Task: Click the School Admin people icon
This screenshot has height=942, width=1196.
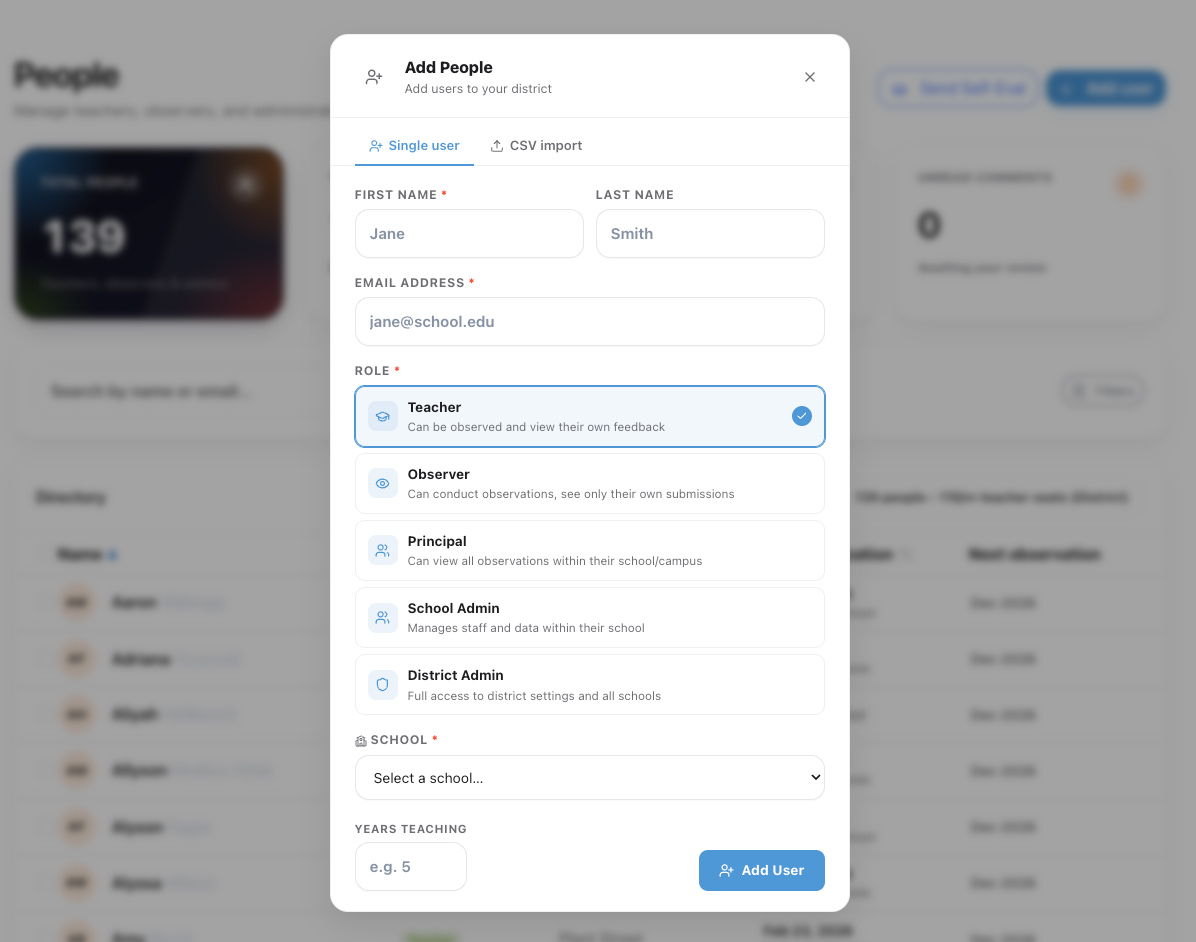Action: point(383,618)
